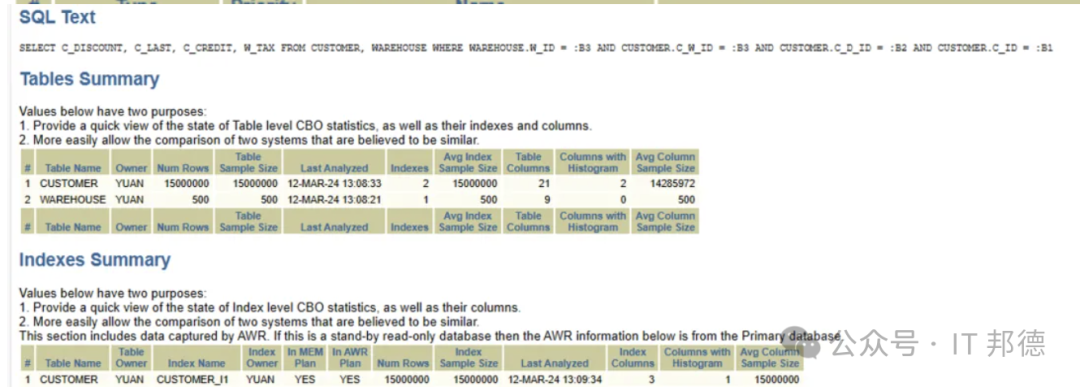
Task: Click the note about data captured by AWR
Action: [429, 336]
